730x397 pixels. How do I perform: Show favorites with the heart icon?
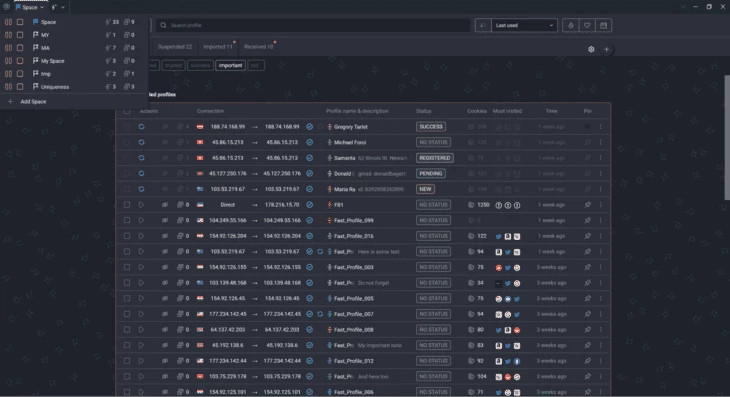click(587, 25)
